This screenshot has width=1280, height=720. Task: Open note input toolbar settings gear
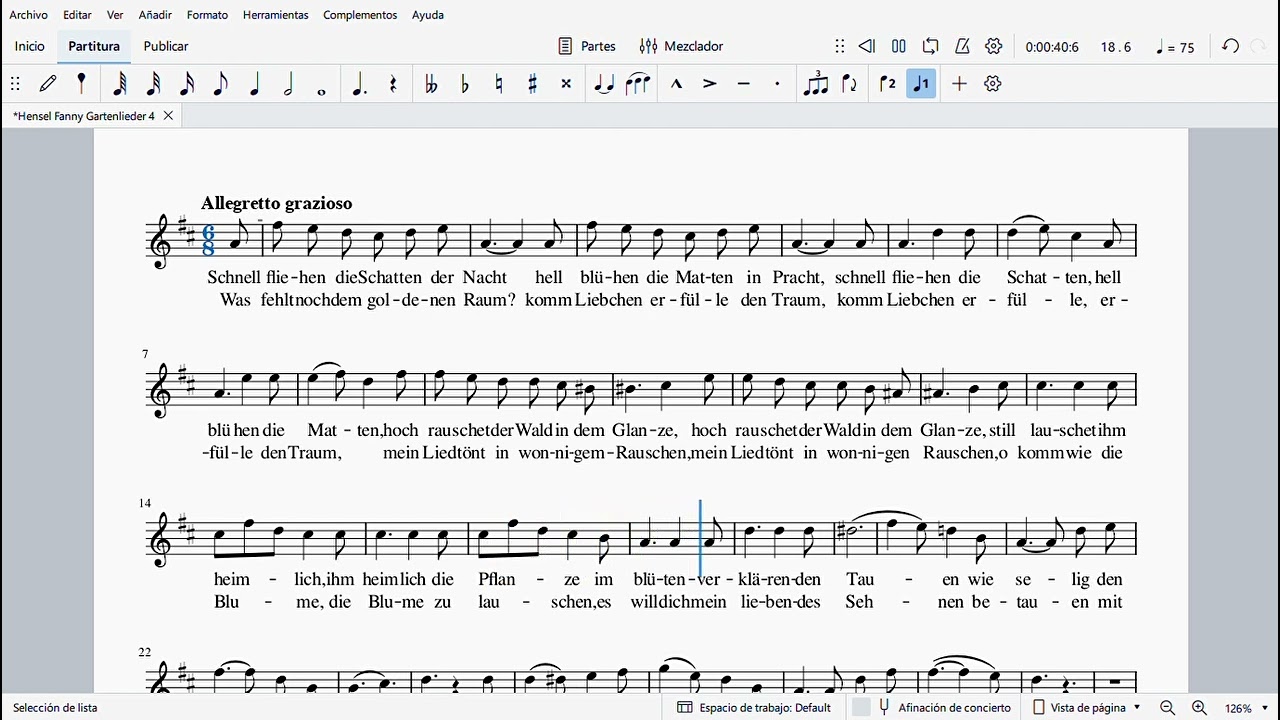992,84
